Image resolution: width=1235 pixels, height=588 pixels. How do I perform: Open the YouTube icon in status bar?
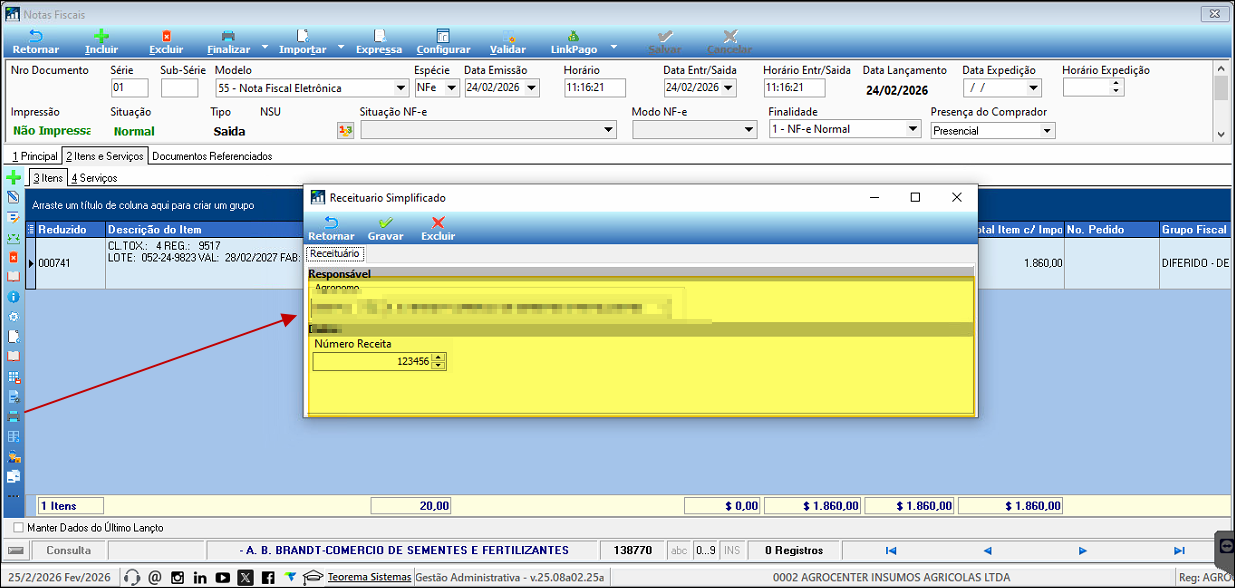222,577
